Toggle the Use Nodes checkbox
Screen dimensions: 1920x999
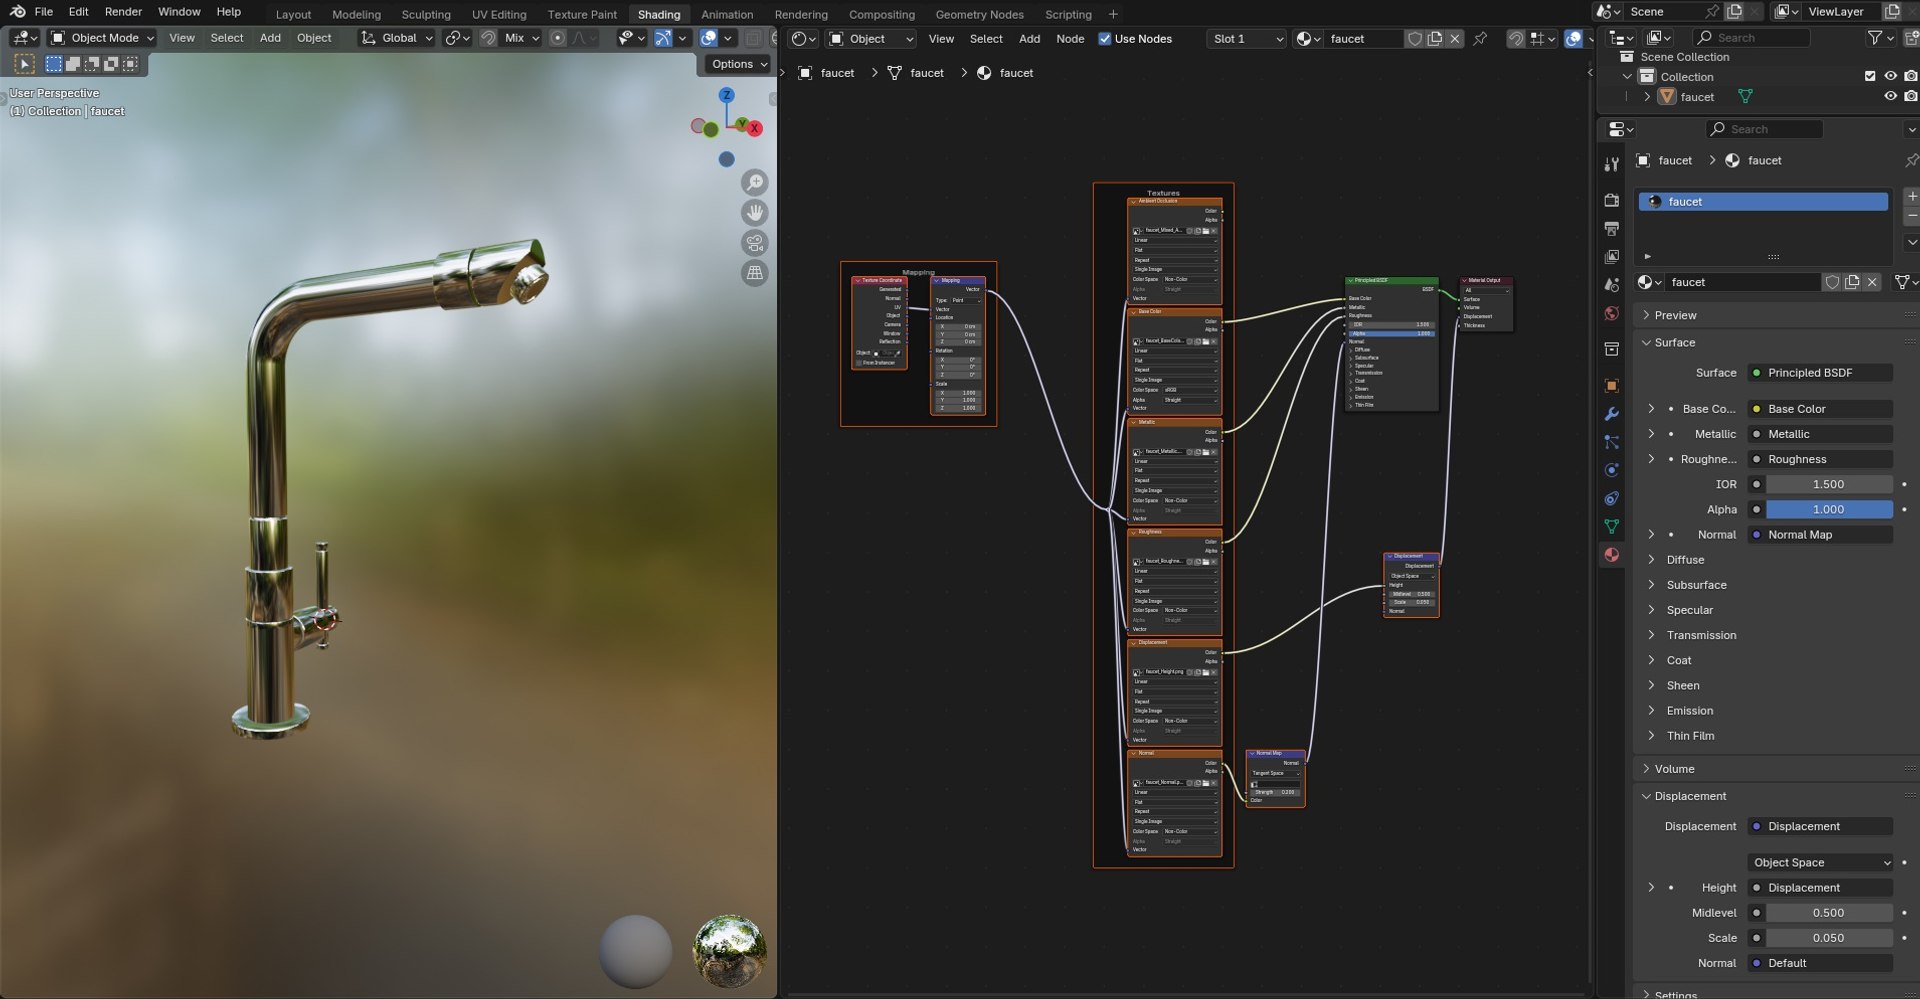pyautogui.click(x=1105, y=39)
